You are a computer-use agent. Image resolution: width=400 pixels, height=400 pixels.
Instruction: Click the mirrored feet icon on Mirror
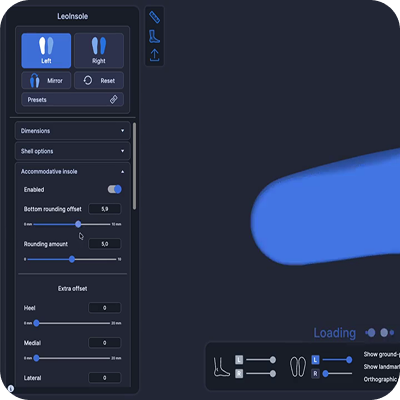(x=35, y=80)
